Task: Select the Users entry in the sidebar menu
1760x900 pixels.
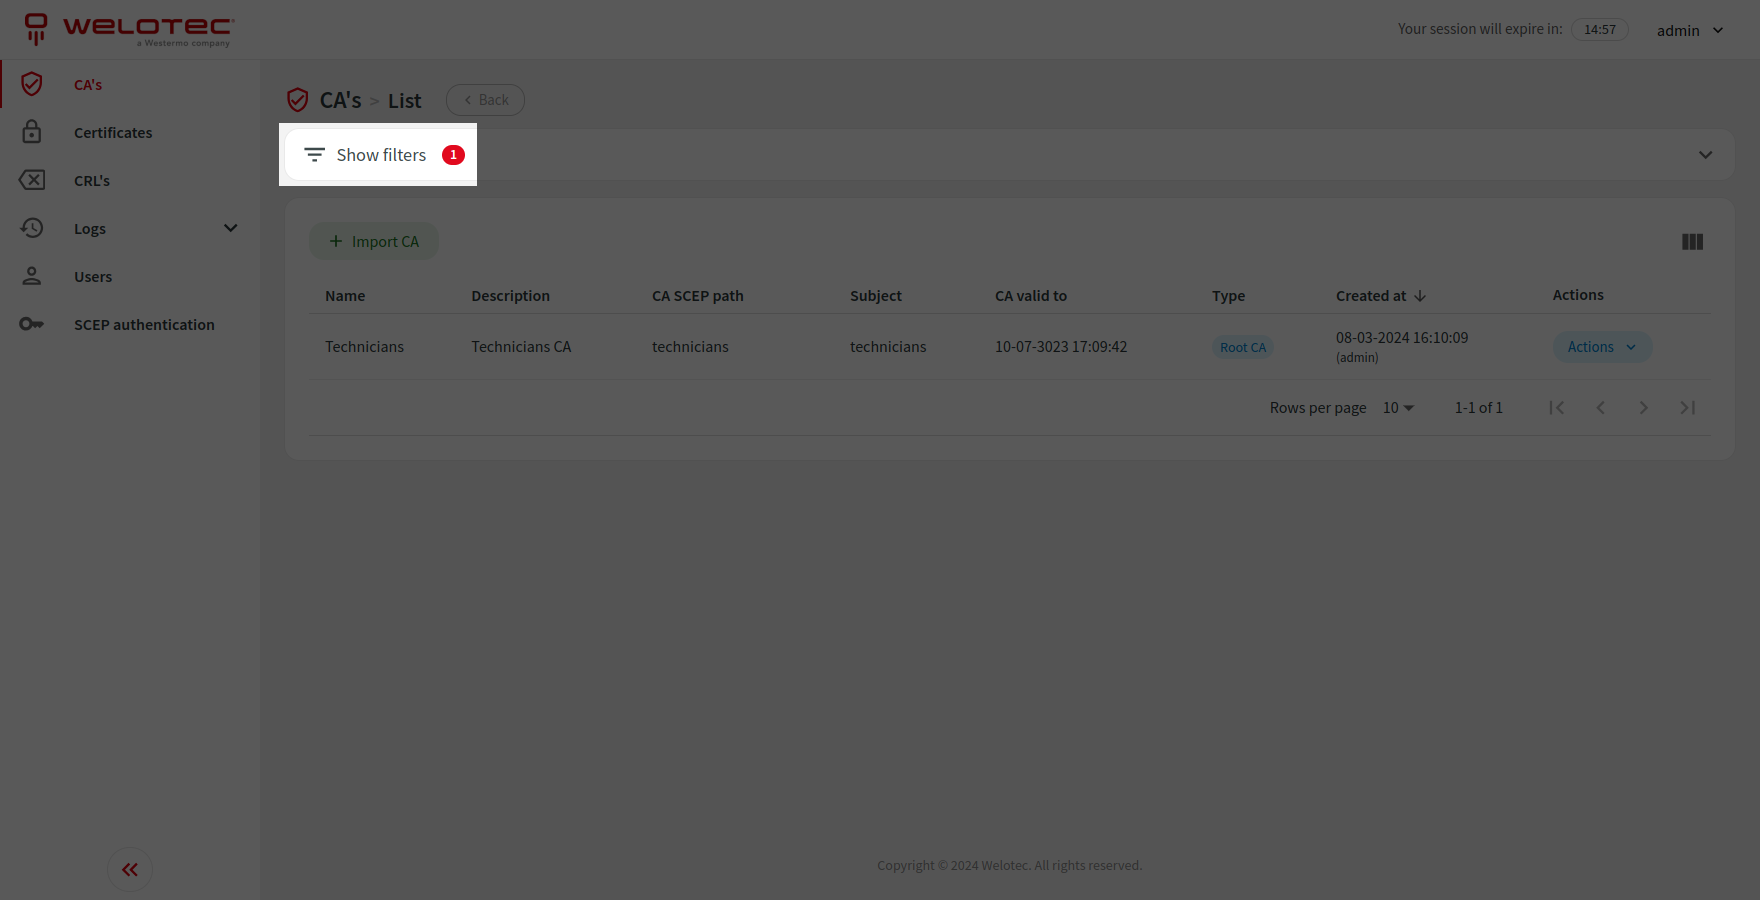Action: [93, 276]
